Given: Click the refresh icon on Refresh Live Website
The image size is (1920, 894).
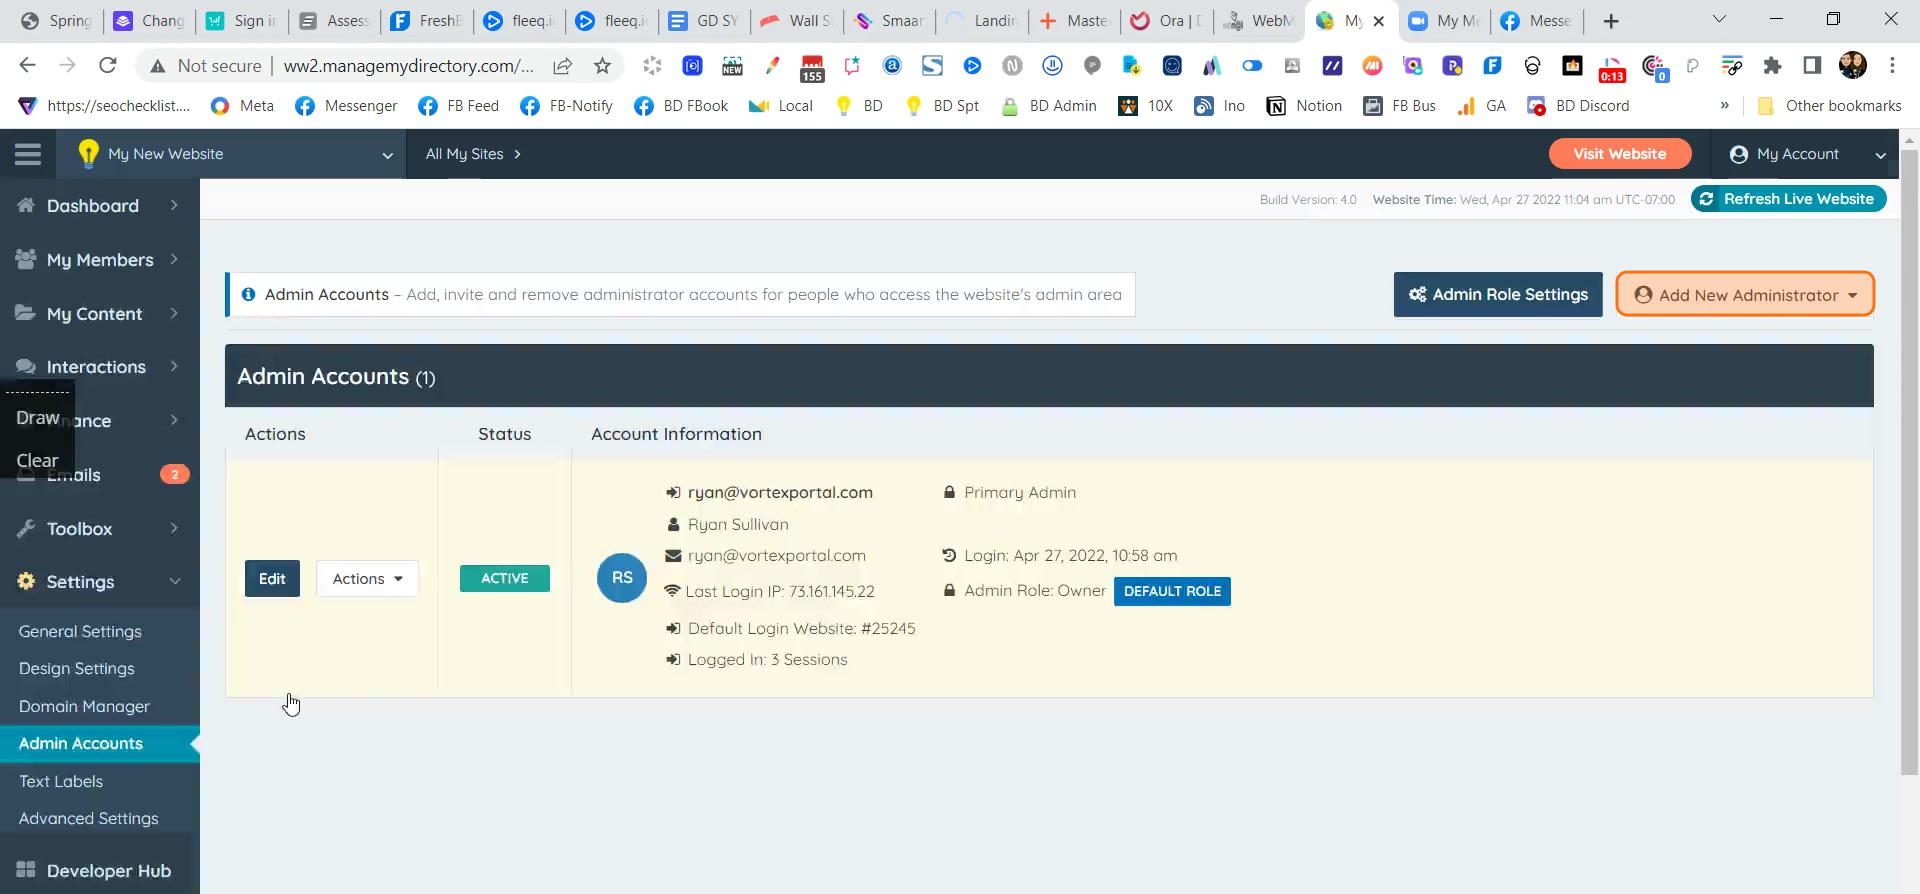Looking at the screenshot, I should [x=1707, y=199].
